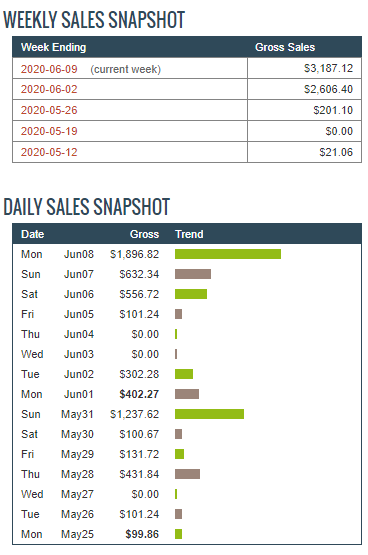The width and height of the screenshot is (368, 555).
Task: Open the 2020-05-12 week ending link
Action: 49,152
